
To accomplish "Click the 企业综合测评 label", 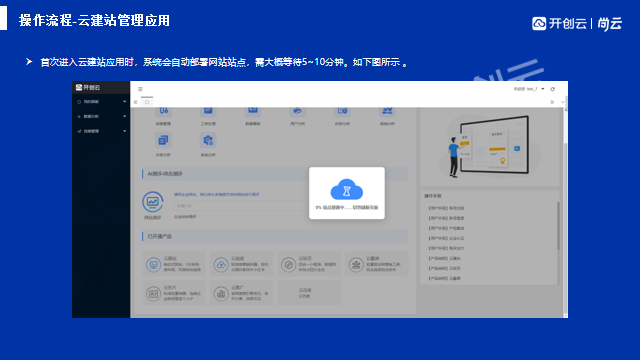I will coord(185,217).
